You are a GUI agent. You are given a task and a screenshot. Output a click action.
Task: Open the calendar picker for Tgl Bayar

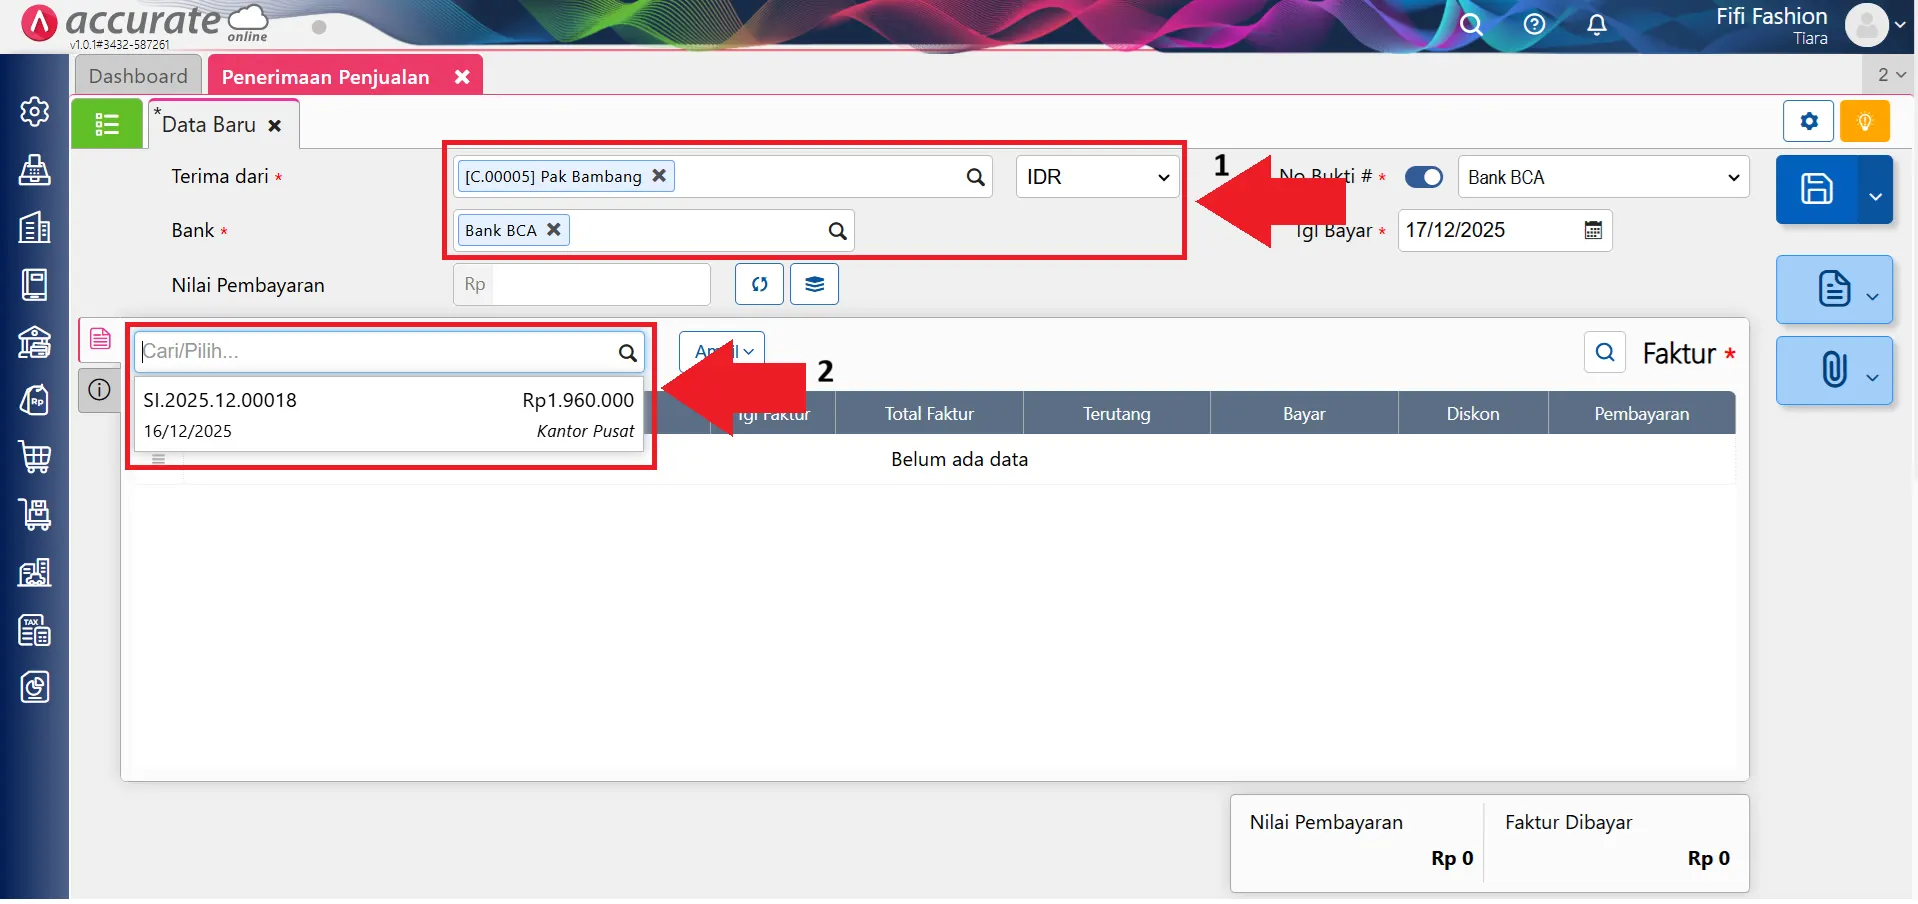(x=1593, y=231)
